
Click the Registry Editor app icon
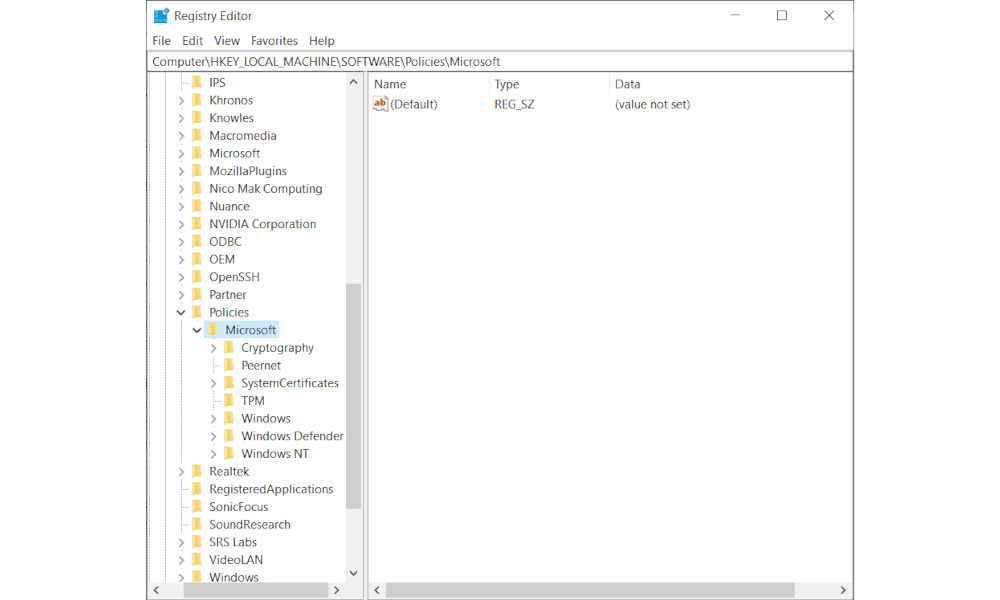161,15
